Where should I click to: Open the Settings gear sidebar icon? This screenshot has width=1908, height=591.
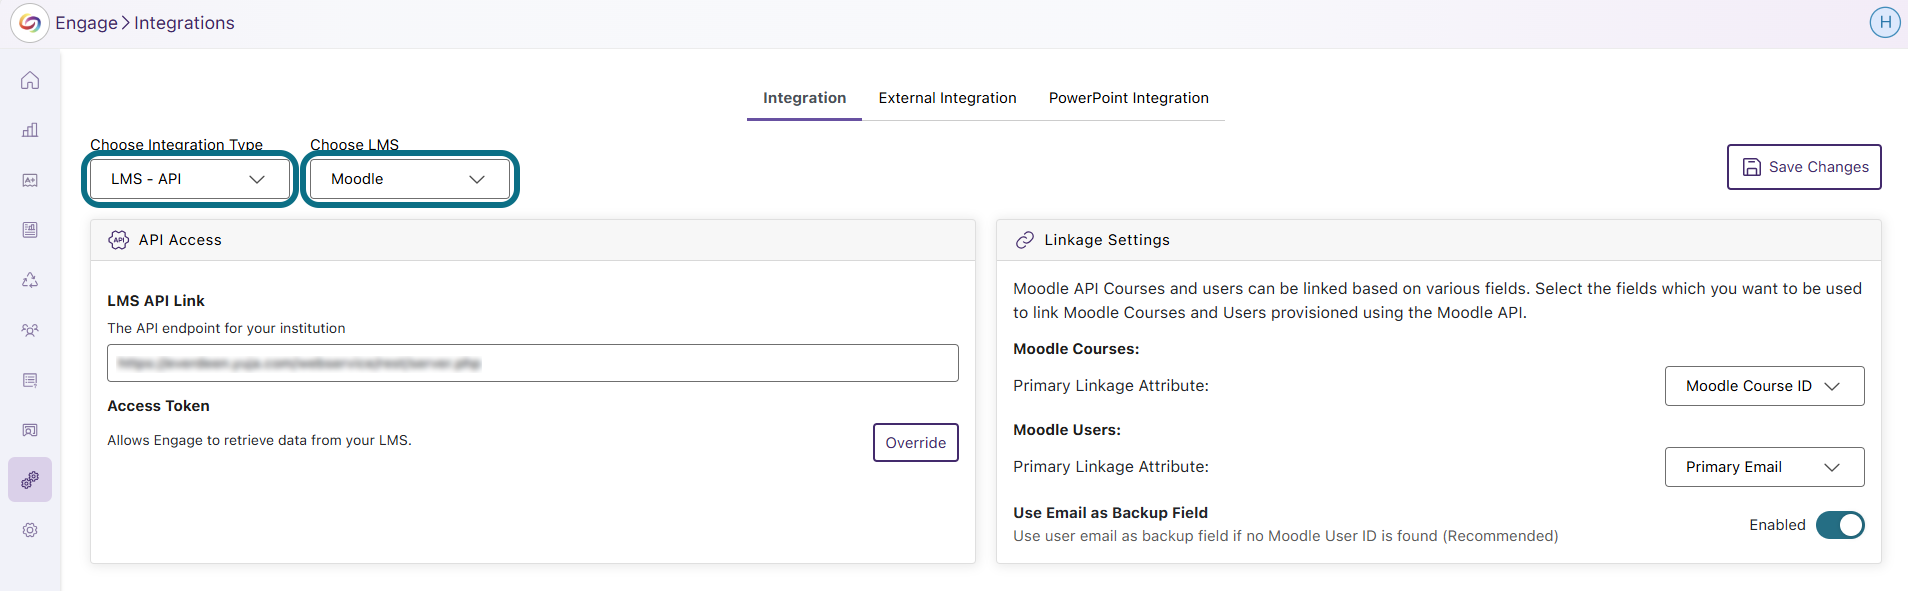click(30, 530)
